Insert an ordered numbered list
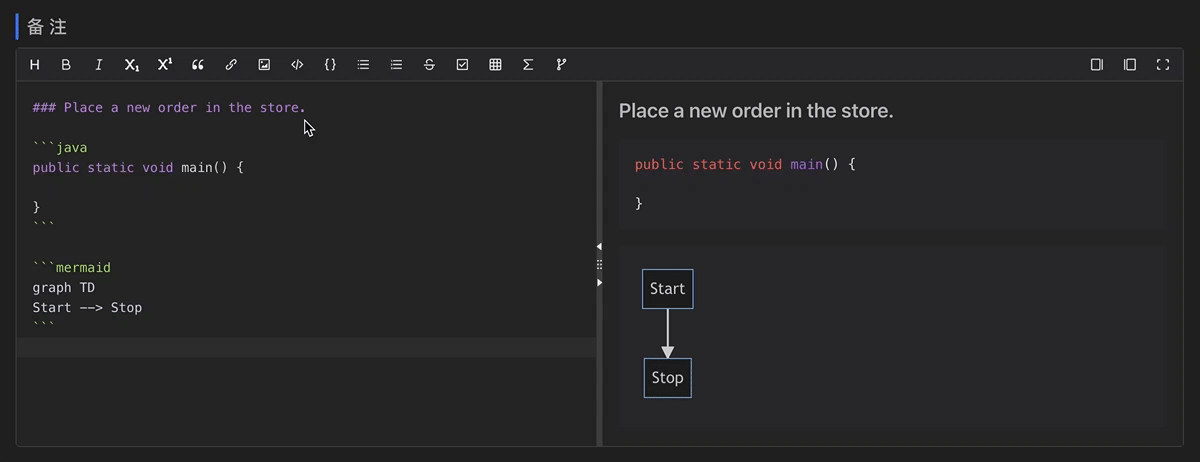This screenshot has width=1200, height=462. [396, 65]
